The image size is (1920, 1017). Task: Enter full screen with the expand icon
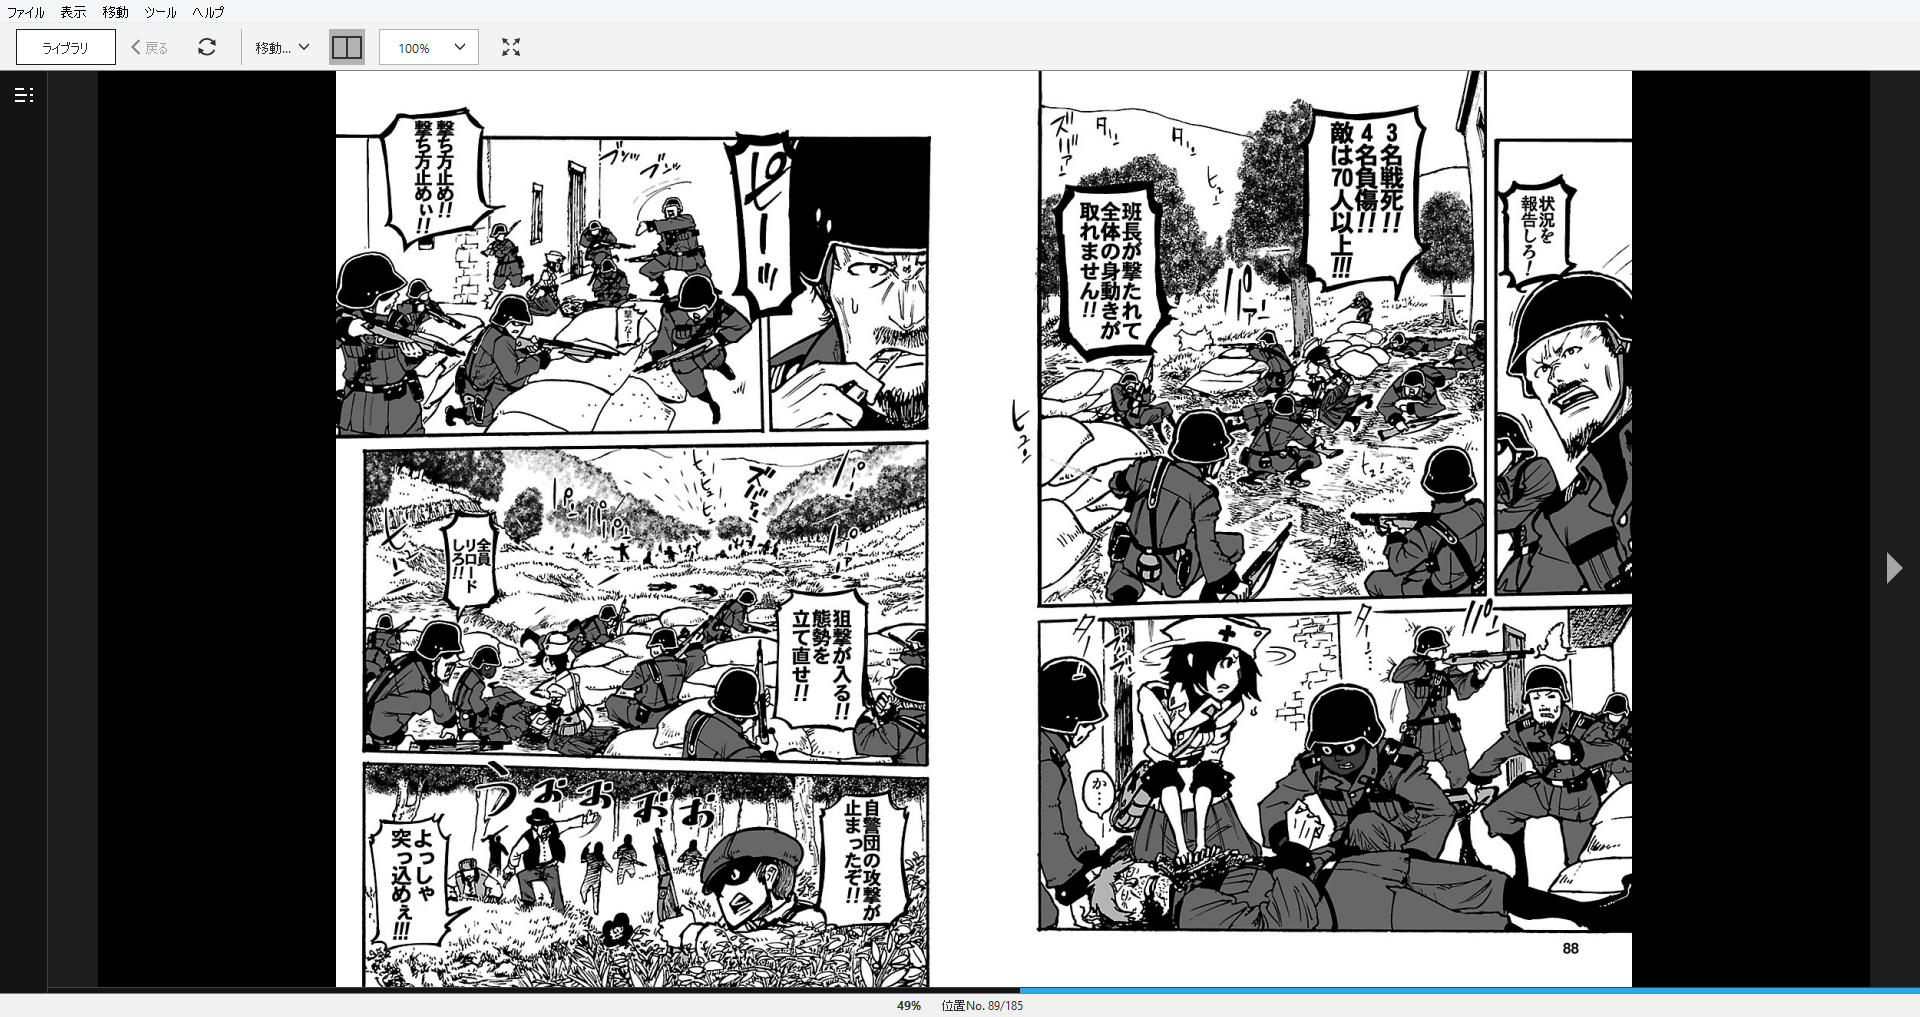click(511, 47)
